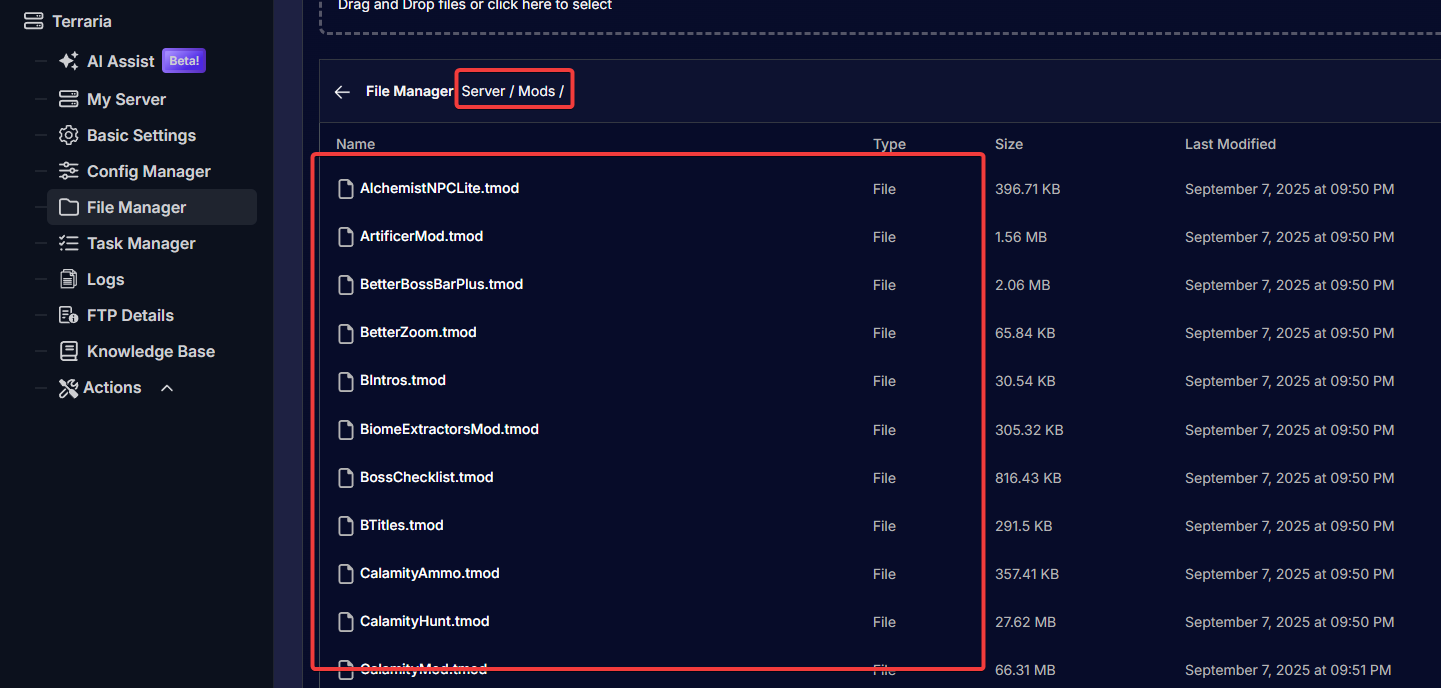Screen dimensions: 1441x688
Task: Collapse the Actions menu chevron
Action: click(167, 388)
